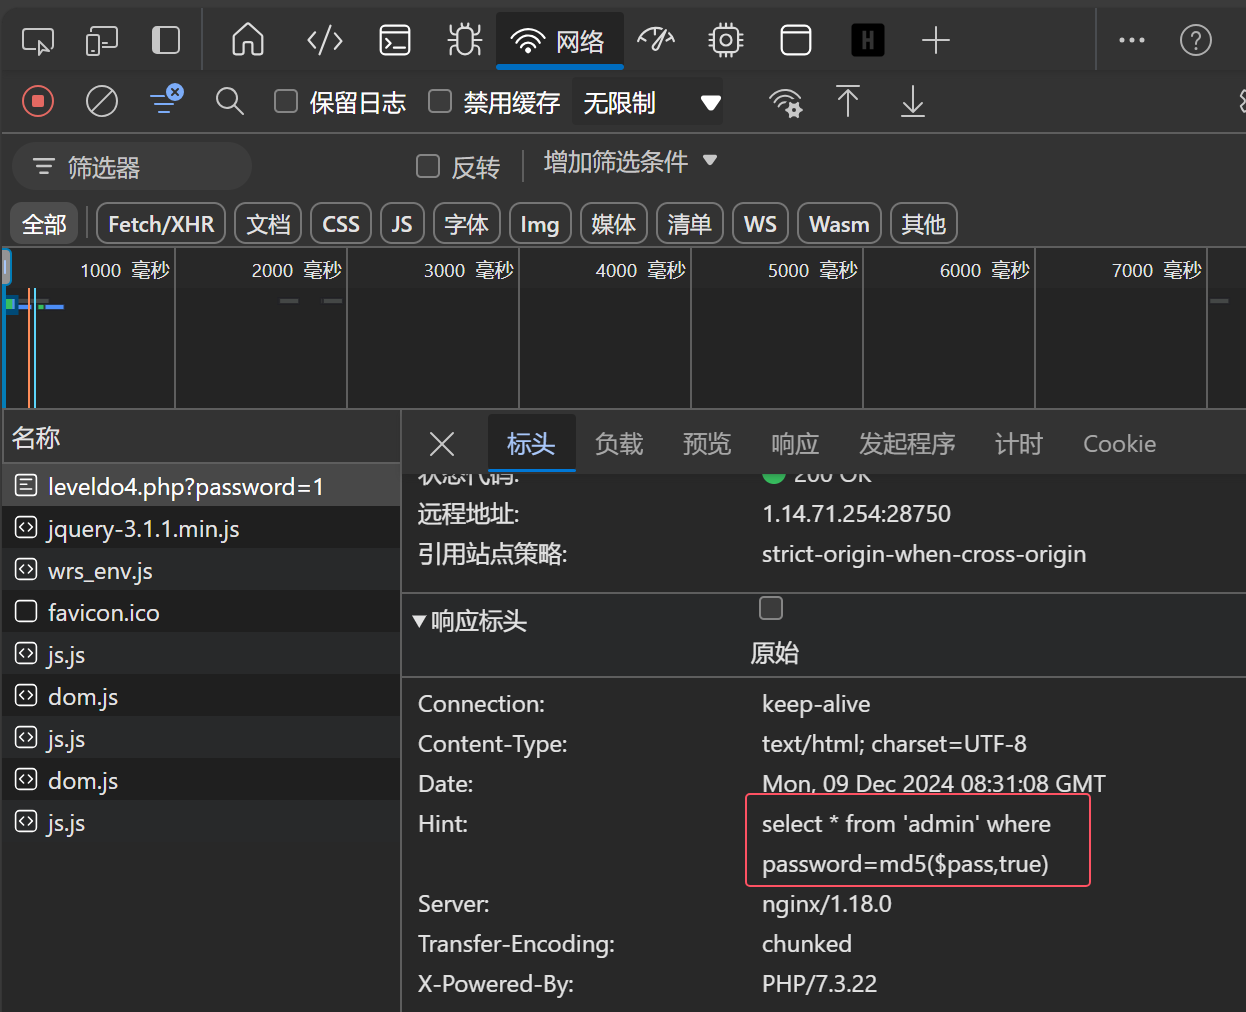Viewport: 1246px width, 1012px height.
Task: Switch to the 发起程序 tab
Action: pos(907,444)
